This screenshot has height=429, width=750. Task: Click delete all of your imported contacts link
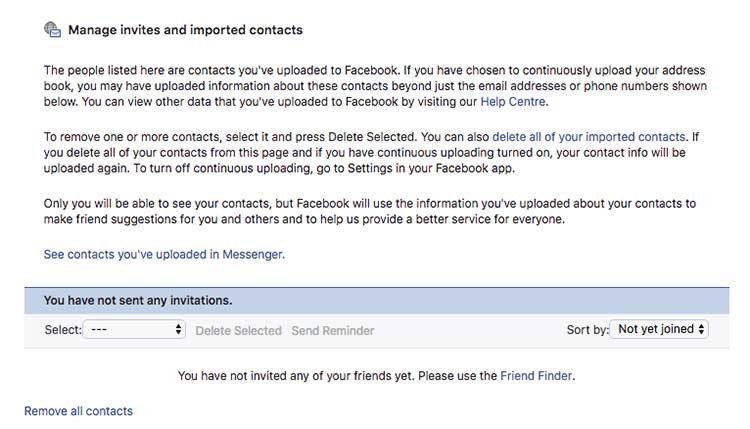[589, 137]
